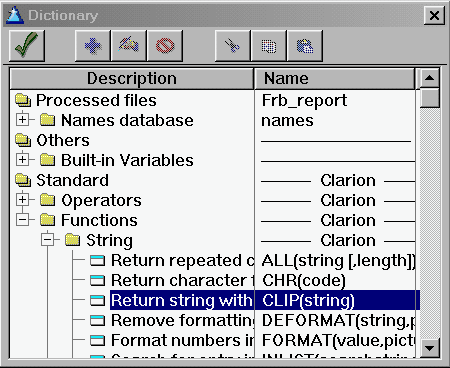Select the Remove formatting row
The image size is (450, 368).
[182, 320]
